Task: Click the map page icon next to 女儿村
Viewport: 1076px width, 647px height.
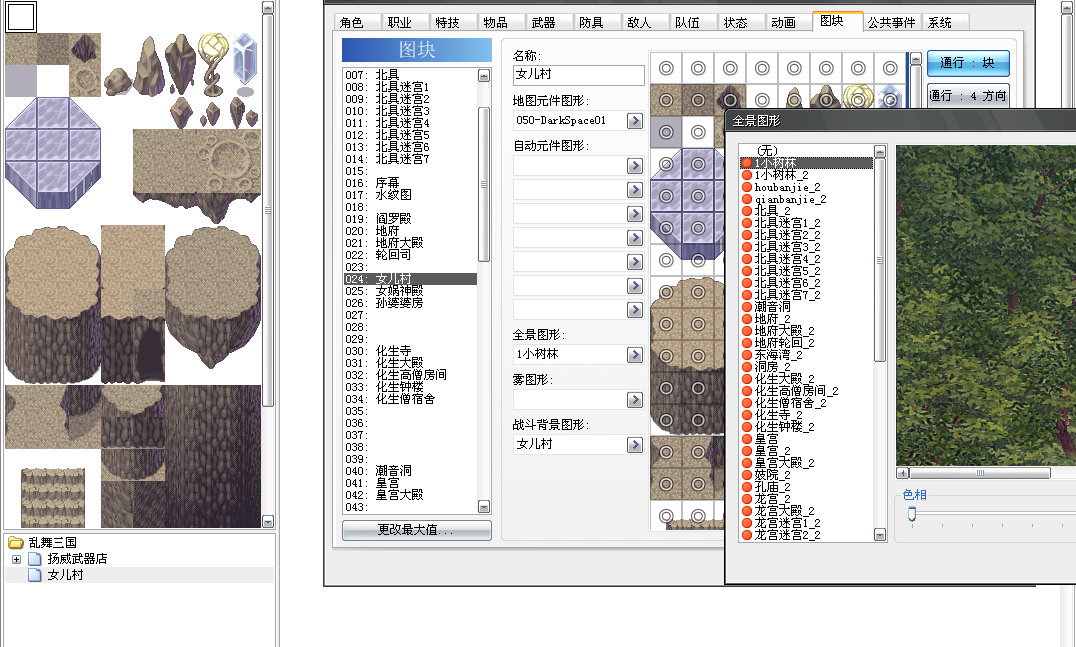Action: point(34,575)
